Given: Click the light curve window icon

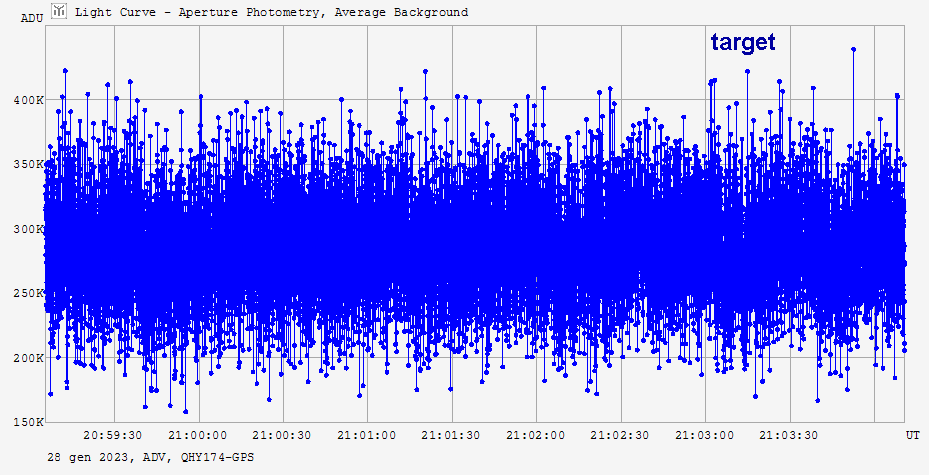Looking at the screenshot, I should 59,11.
